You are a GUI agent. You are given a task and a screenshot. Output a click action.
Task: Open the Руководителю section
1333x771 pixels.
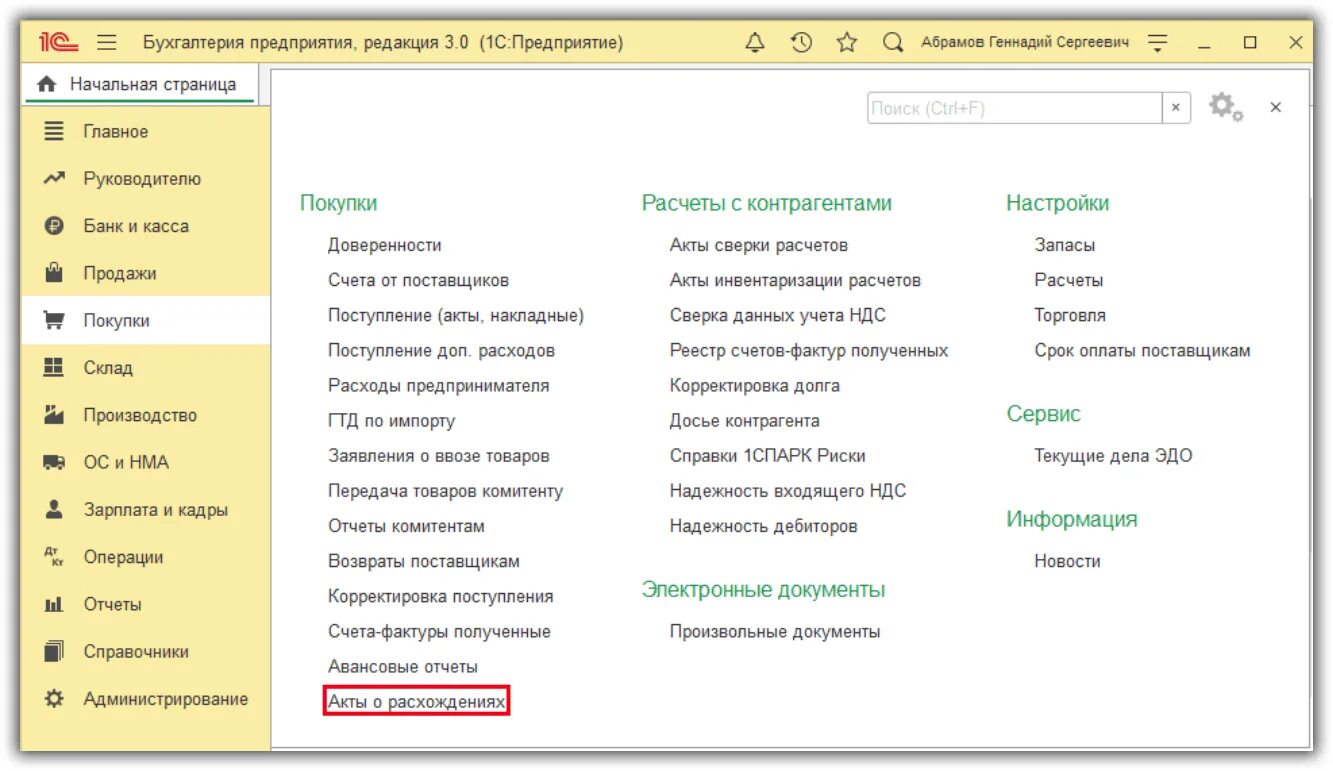pos(146,179)
